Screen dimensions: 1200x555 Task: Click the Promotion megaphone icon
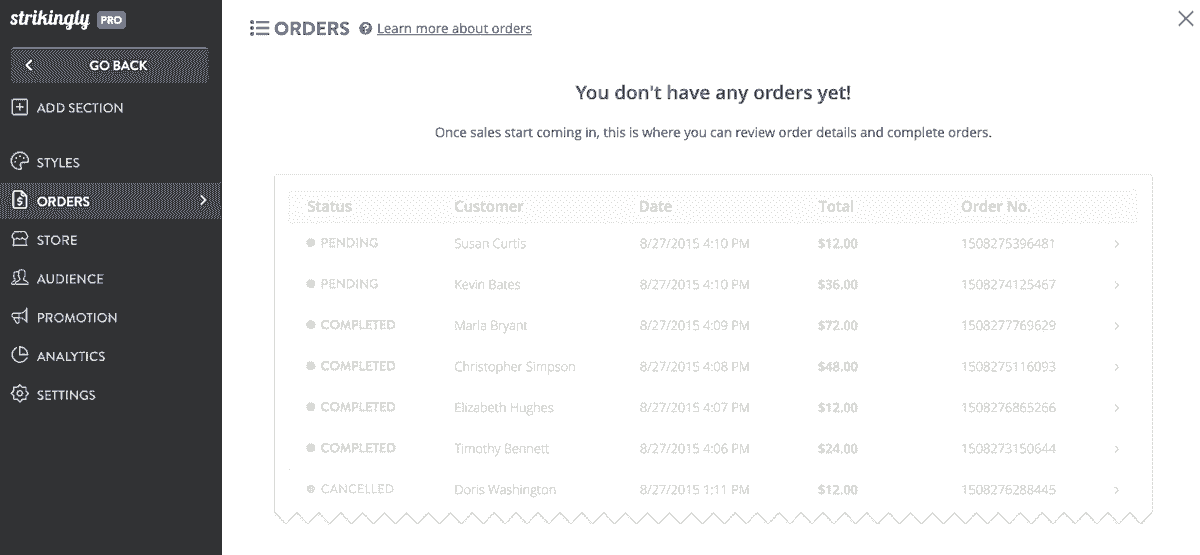click(x=19, y=317)
